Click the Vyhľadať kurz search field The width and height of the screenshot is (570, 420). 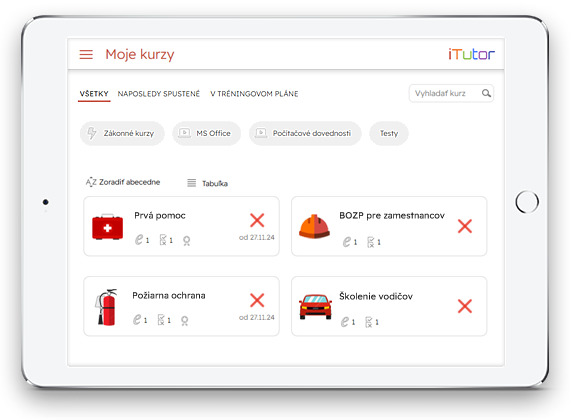click(451, 93)
